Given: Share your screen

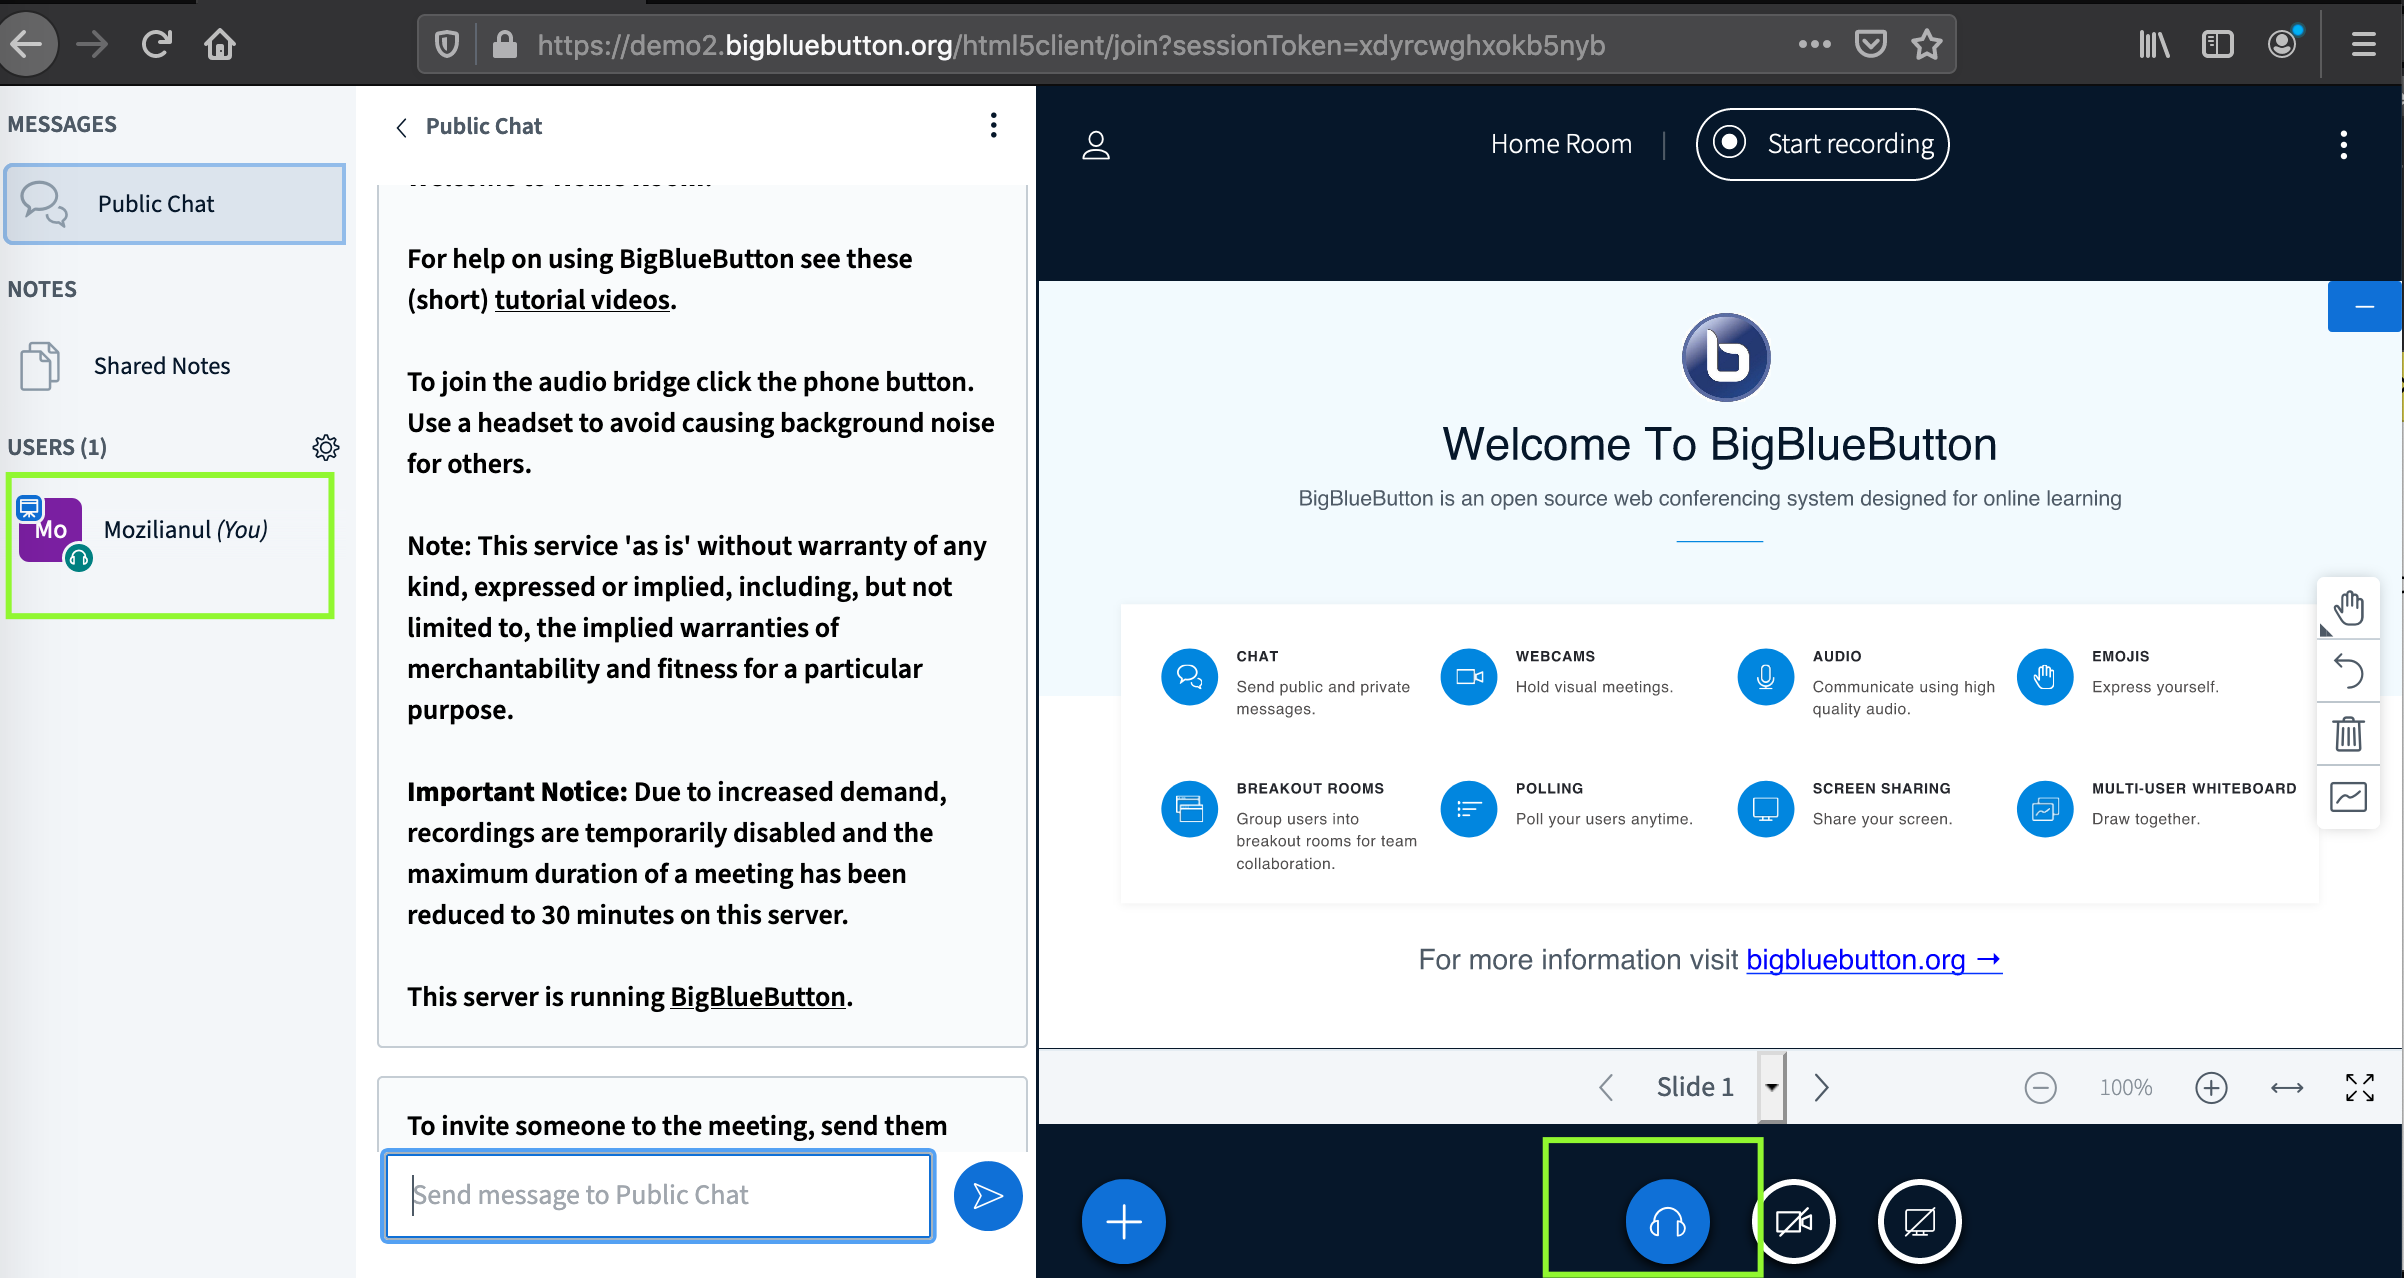Looking at the screenshot, I should click(x=1919, y=1221).
